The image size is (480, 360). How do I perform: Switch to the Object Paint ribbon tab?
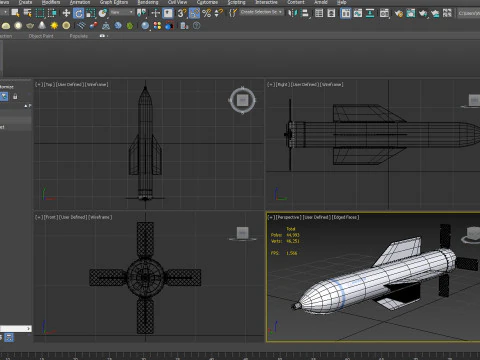point(41,36)
